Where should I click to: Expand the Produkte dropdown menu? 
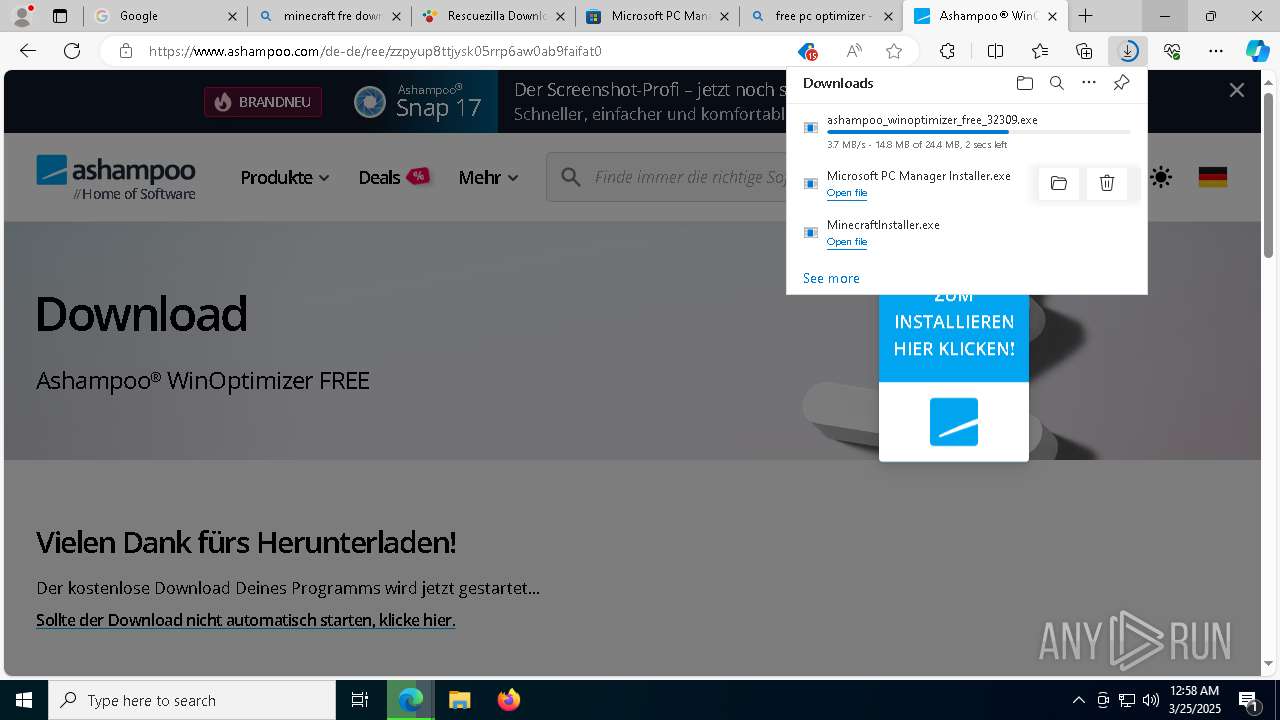click(285, 177)
